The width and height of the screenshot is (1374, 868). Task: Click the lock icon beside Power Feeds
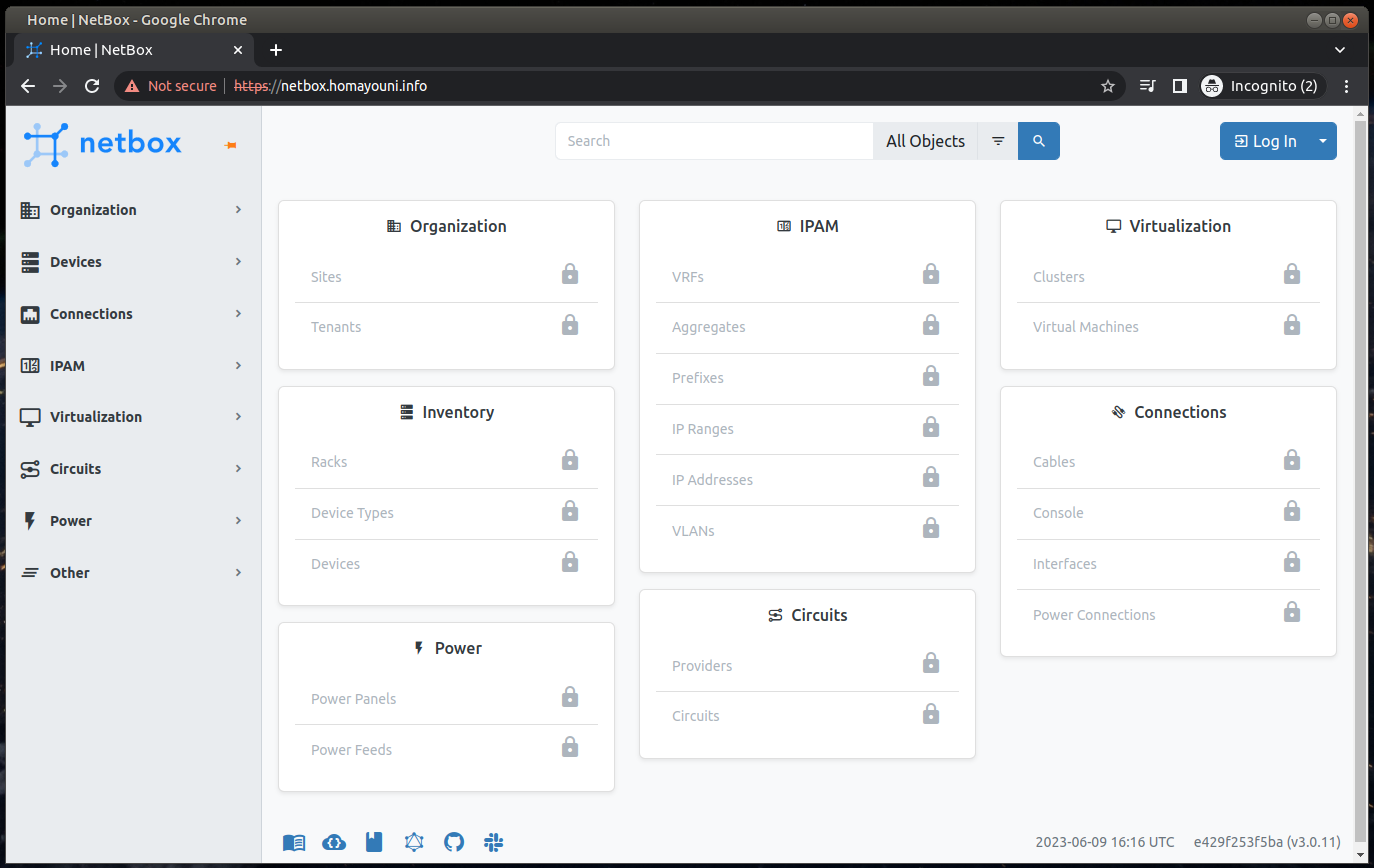(570, 747)
